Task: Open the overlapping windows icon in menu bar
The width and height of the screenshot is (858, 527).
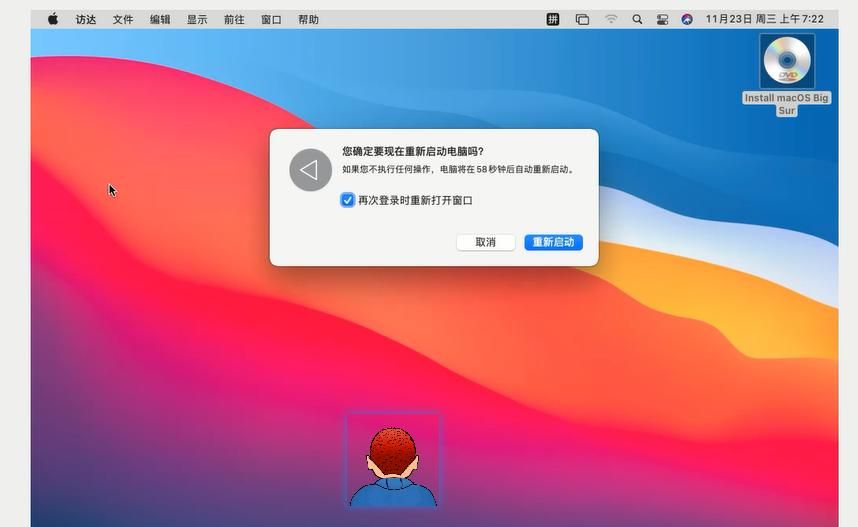Action: click(582, 19)
